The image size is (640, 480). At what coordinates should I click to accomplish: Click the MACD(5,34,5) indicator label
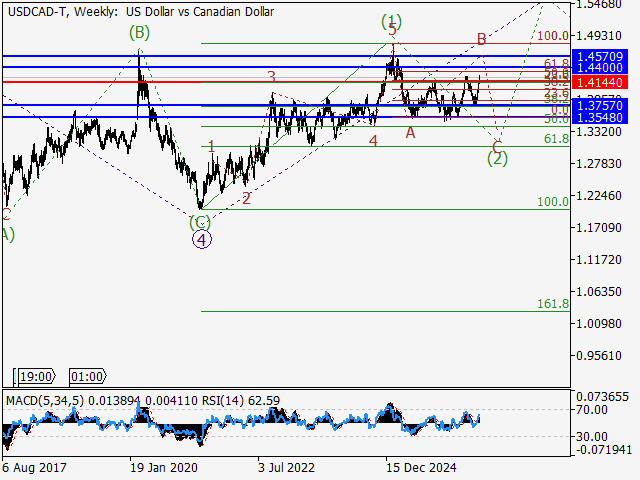click(45, 401)
